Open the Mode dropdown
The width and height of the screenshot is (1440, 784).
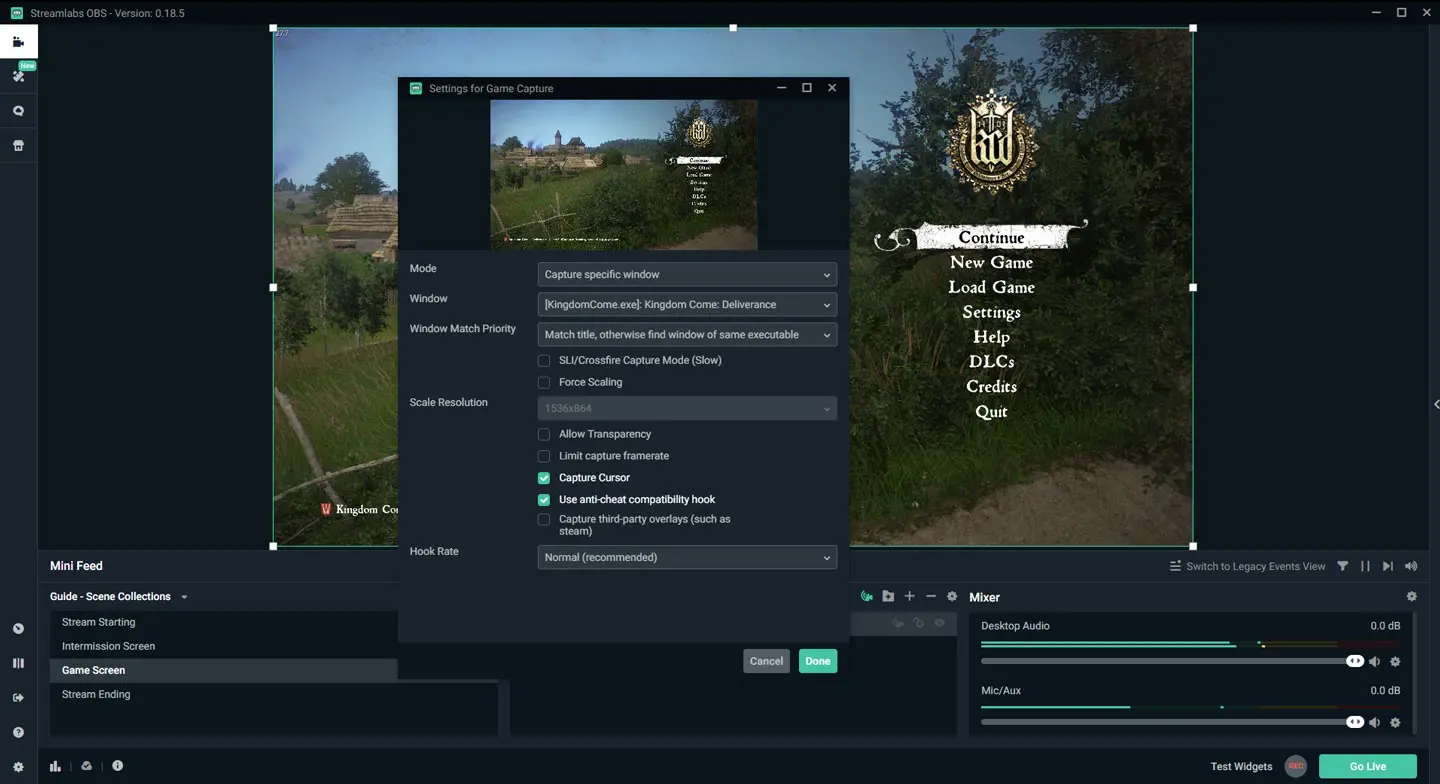687,274
